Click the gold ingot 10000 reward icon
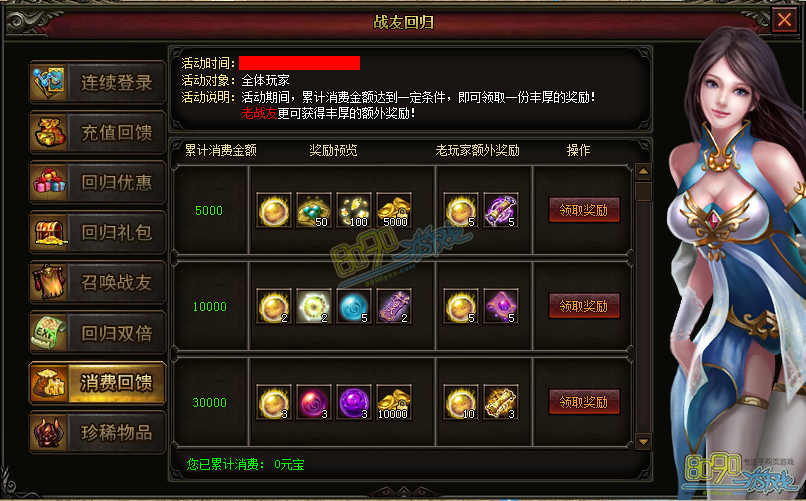Viewport: 806px width, 501px height. point(394,402)
